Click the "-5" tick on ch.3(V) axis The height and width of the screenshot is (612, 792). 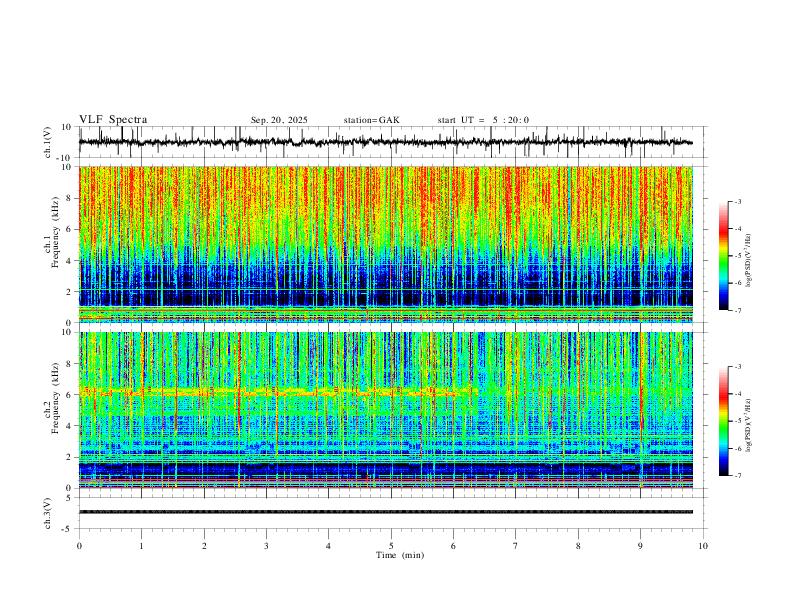tap(68, 529)
